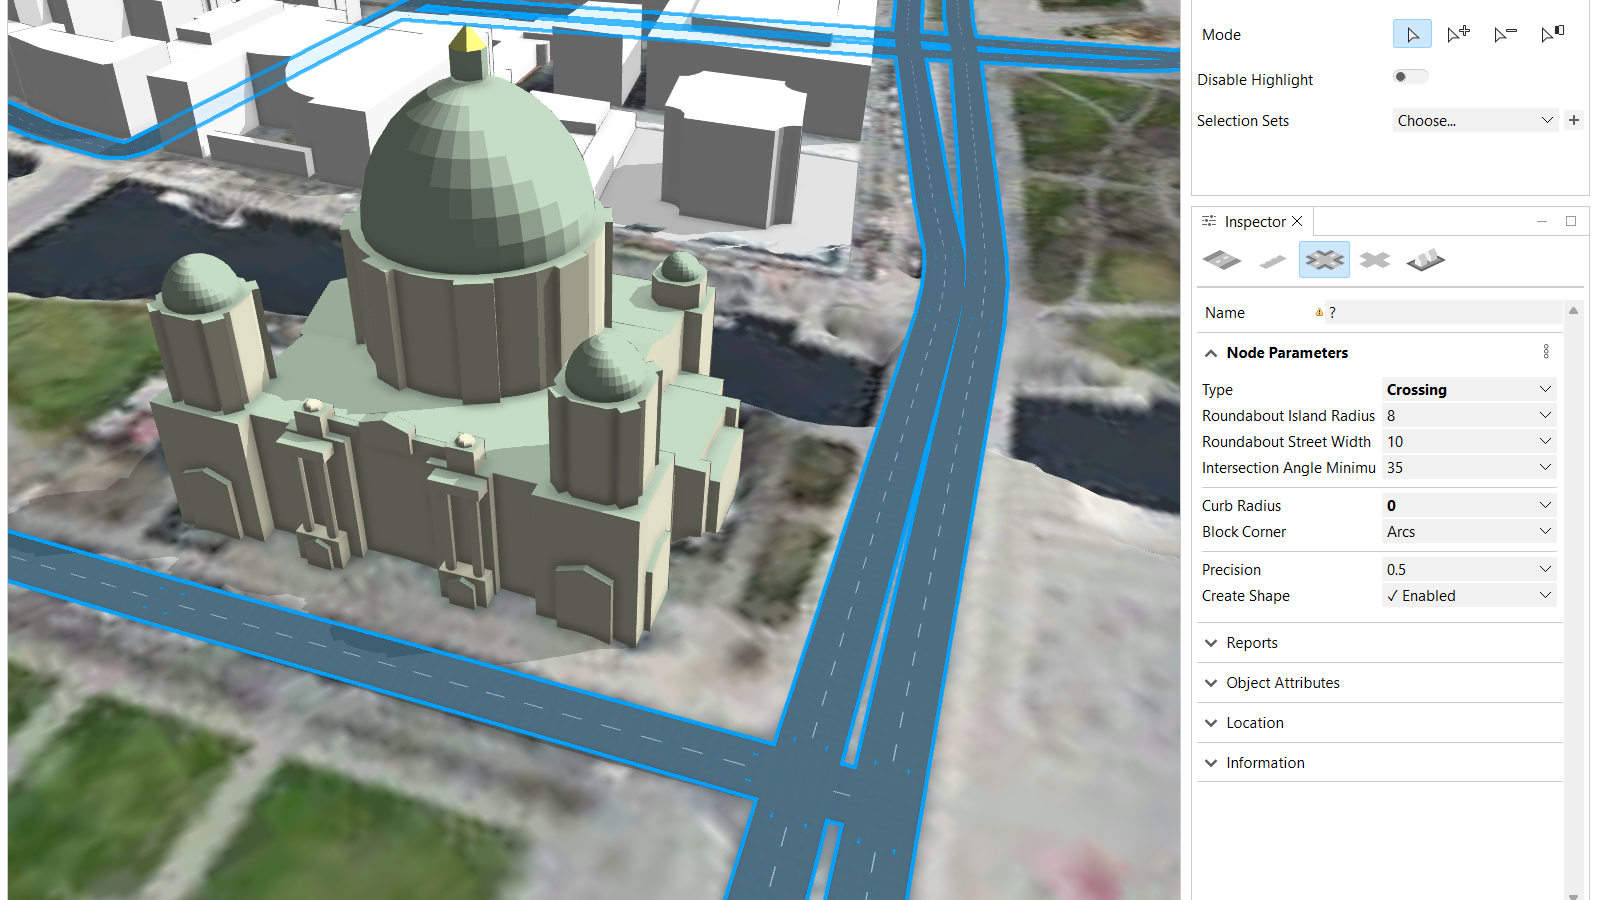Click the highlighted crossing nodes icon
The width and height of the screenshot is (1600, 900).
[x=1324, y=261]
